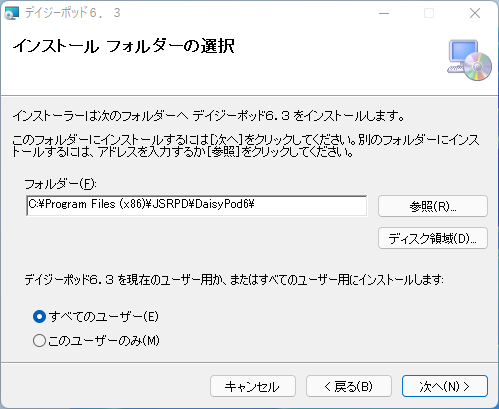Cancel setup with the キャンセル button
This screenshot has width=499, height=409.
coord(253,386)
